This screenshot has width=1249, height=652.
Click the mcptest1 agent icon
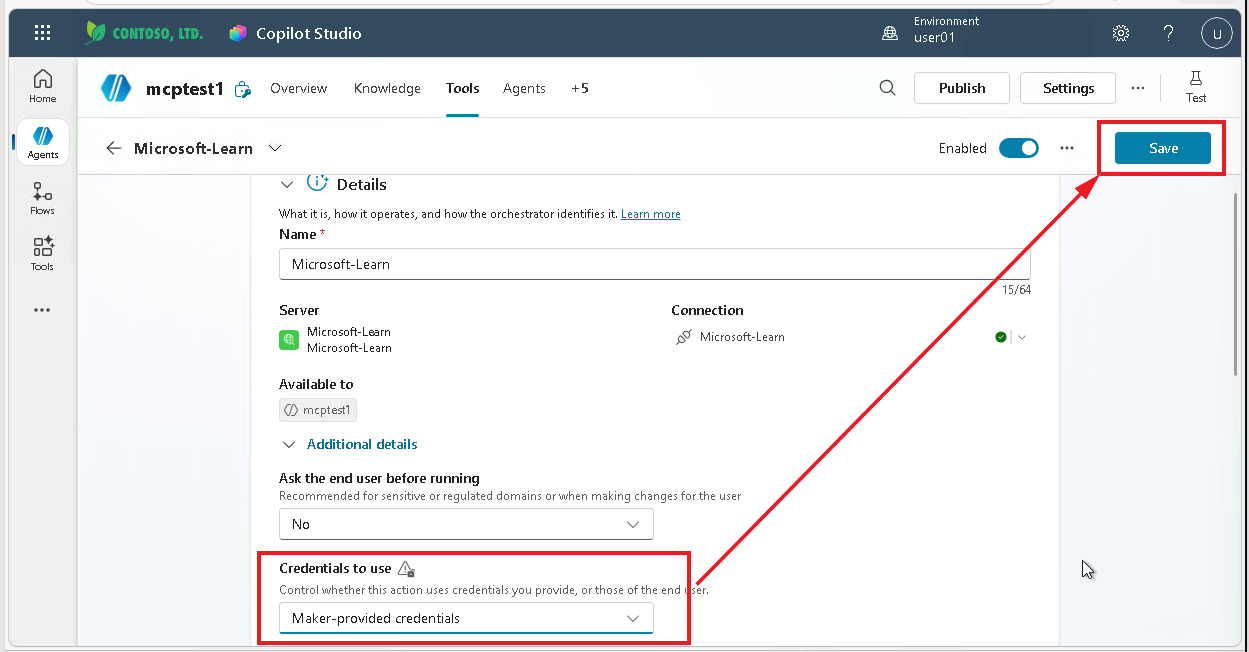tap(116, 88)
